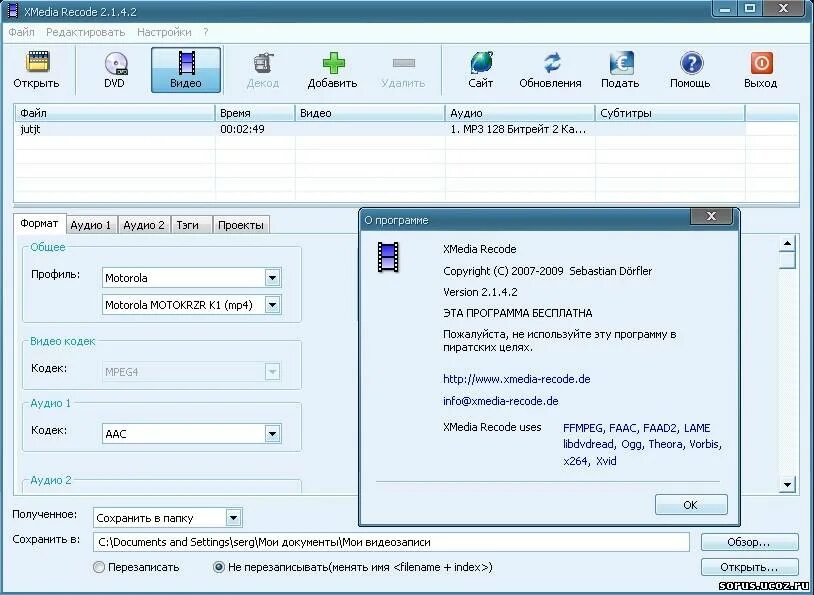Expand the Motorola profile dropdown

[x=273, y=278]
